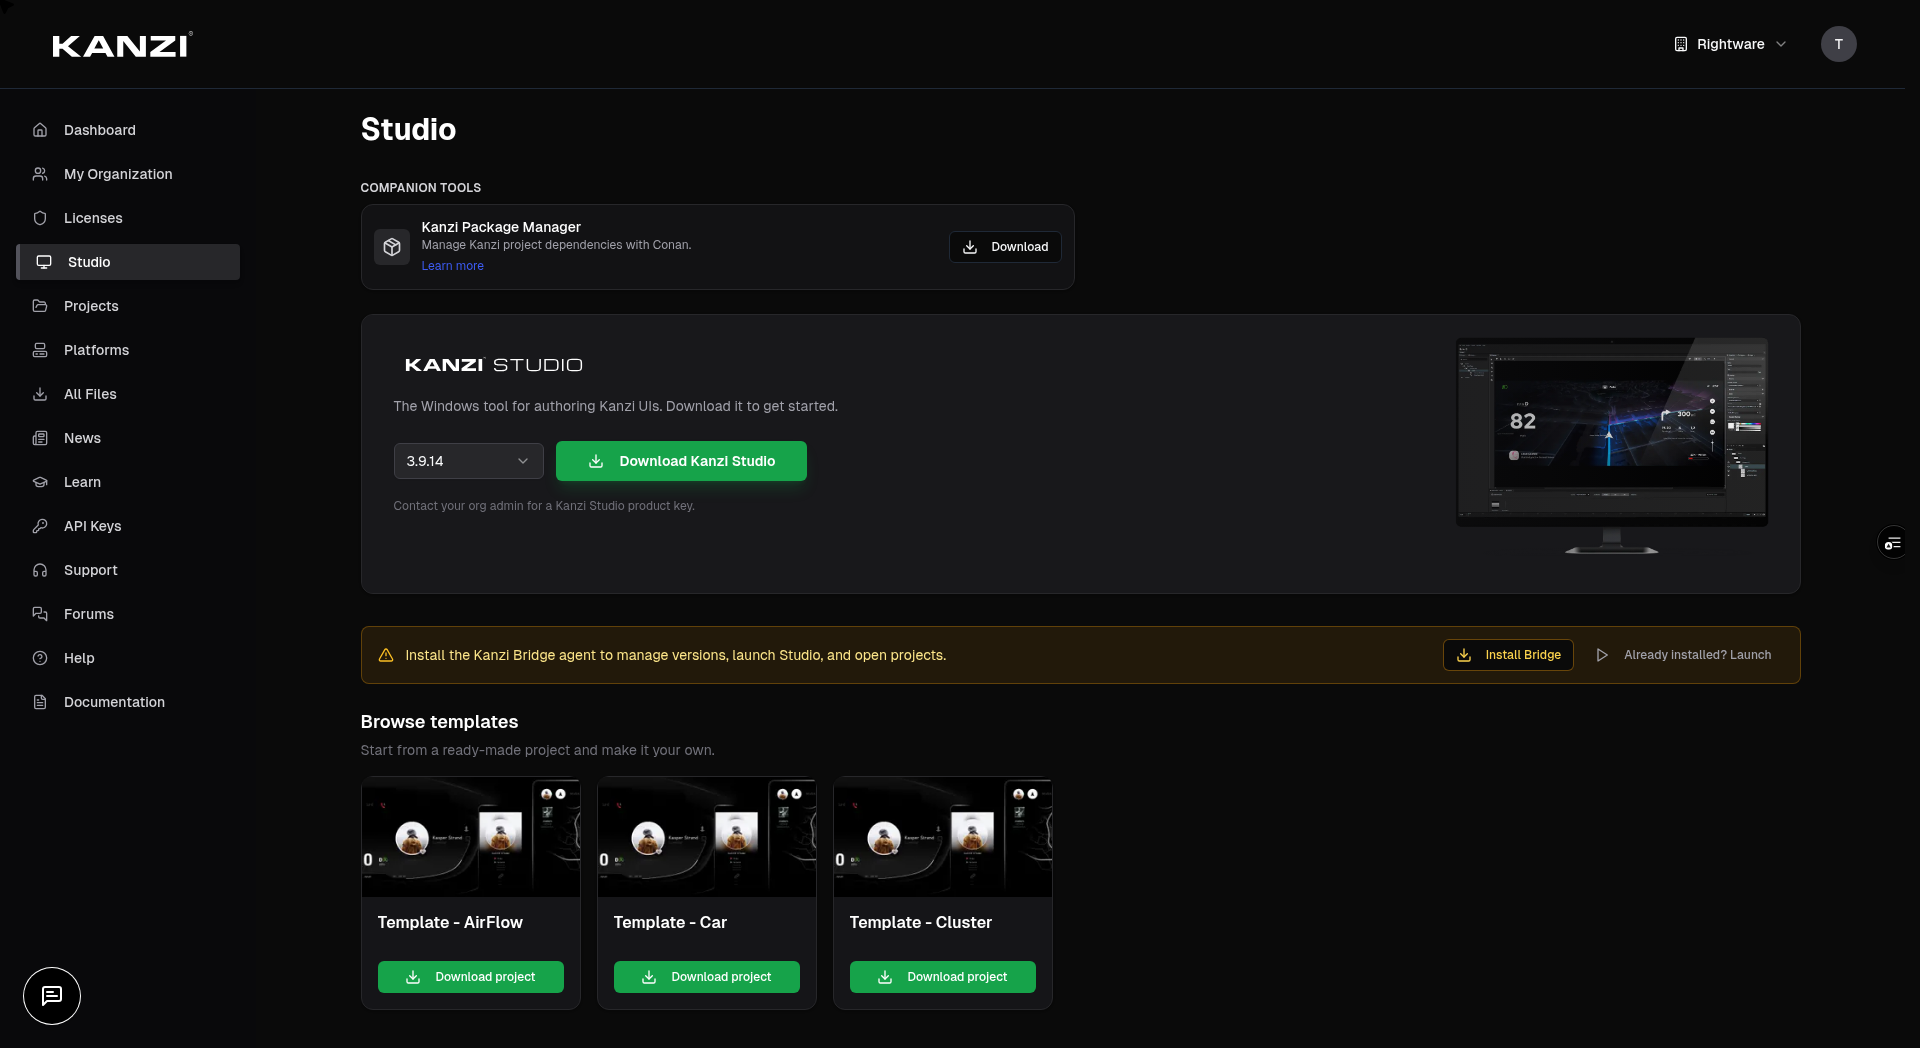The width and height of the screenshot is (1920, 1048).
Task: Click the Dashboard home icon
Action: [40, 130]
